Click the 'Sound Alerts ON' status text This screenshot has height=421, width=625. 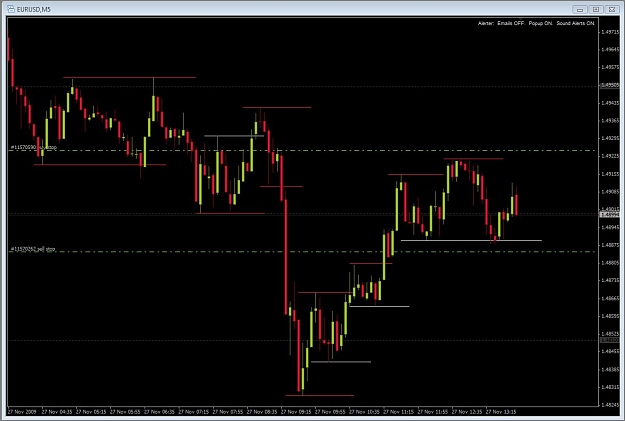[x=575, y=23]
